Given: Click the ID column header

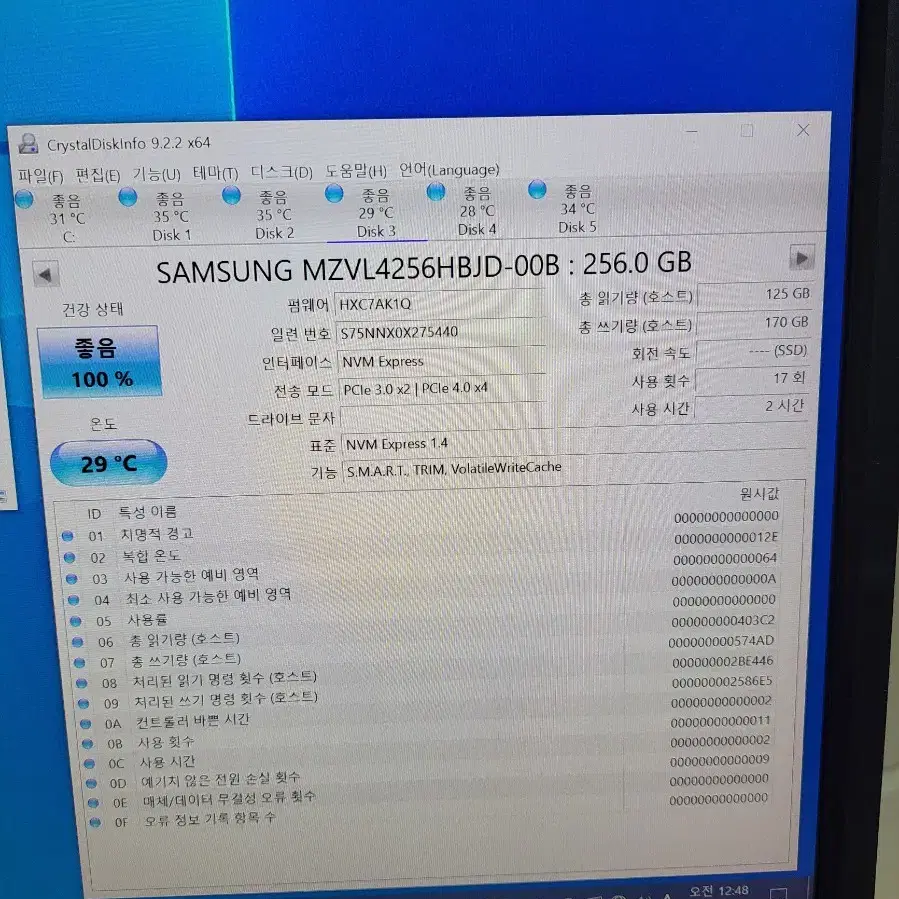Looking at the screenshot, I should click(x=95, y=514).
